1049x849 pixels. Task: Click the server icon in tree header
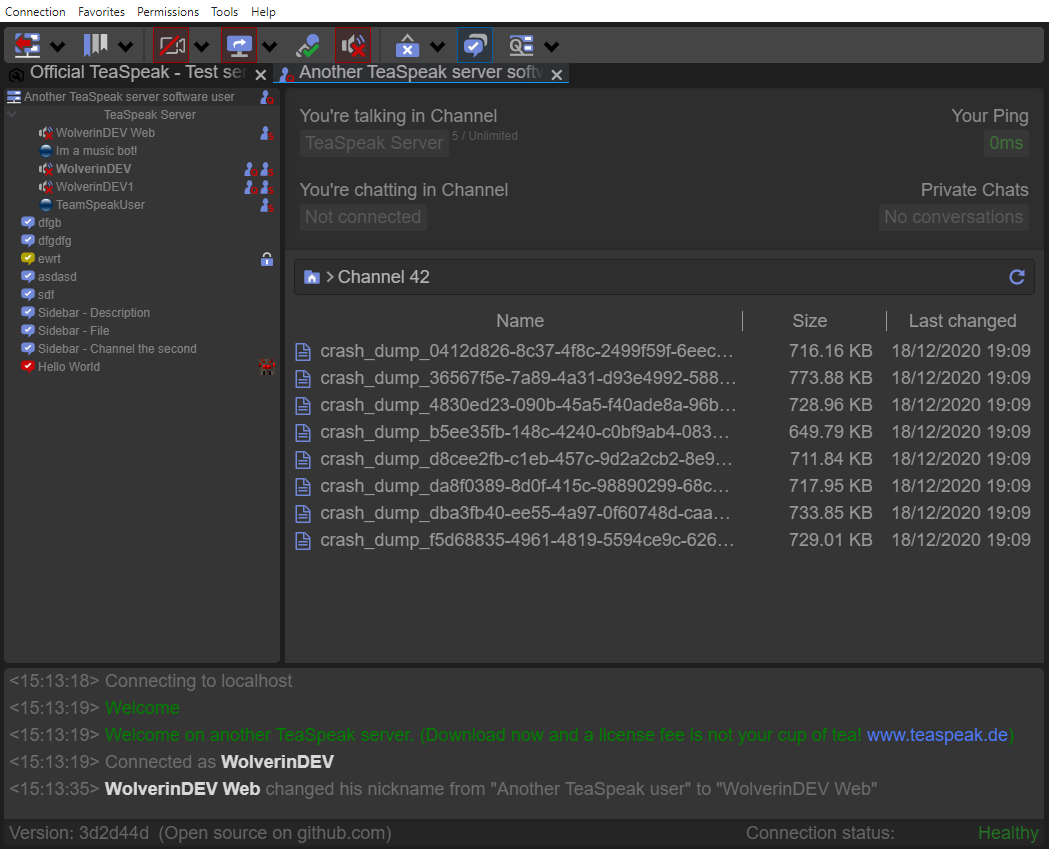point(14,97)
